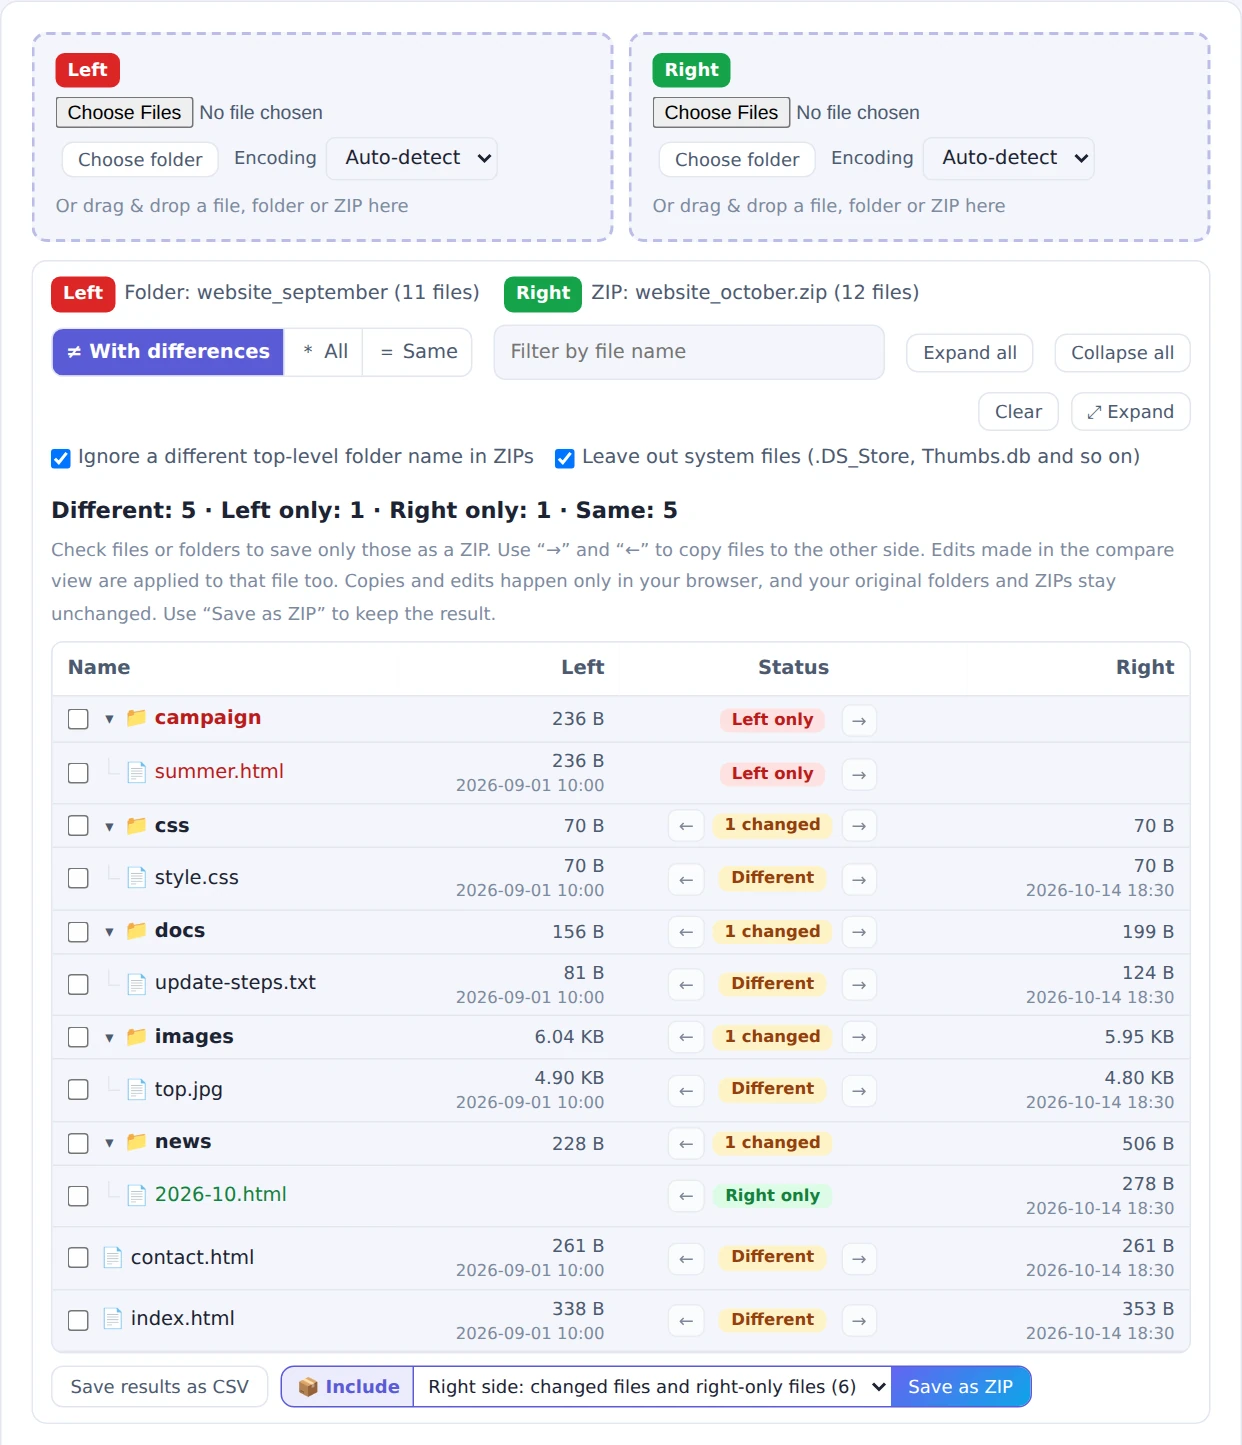Image resolution: width=1242 pixels, height=1445 pixels.
Task: Open the Right encoding Auto-detect dropdown
Action: pos(1009,158)
